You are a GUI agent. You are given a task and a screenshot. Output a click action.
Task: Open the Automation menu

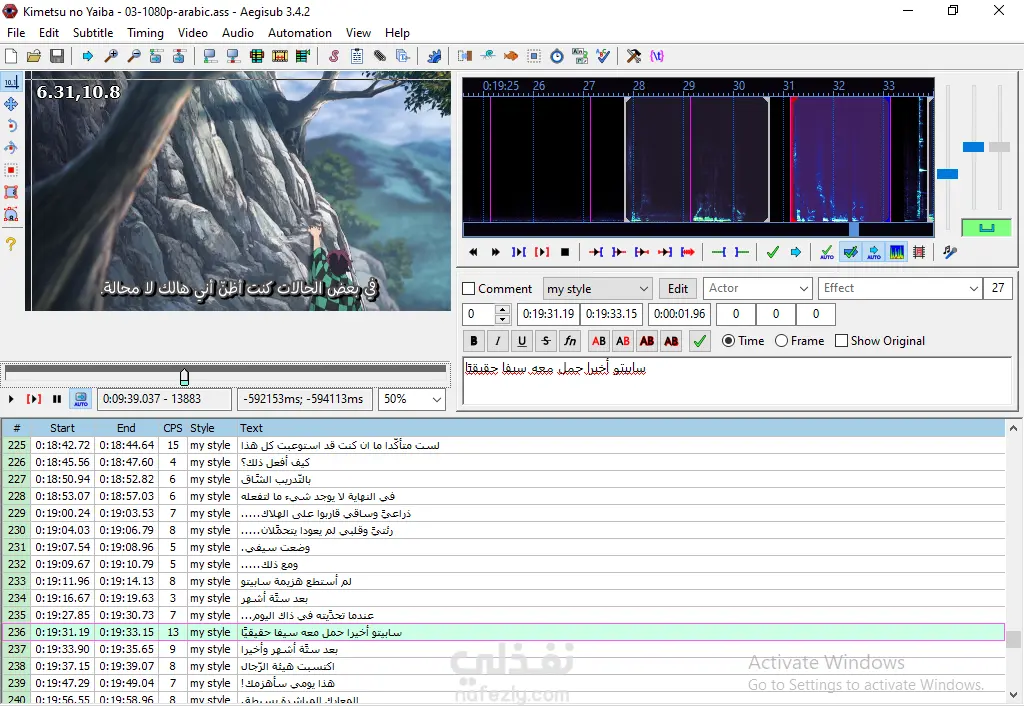[x=300, y=33]
